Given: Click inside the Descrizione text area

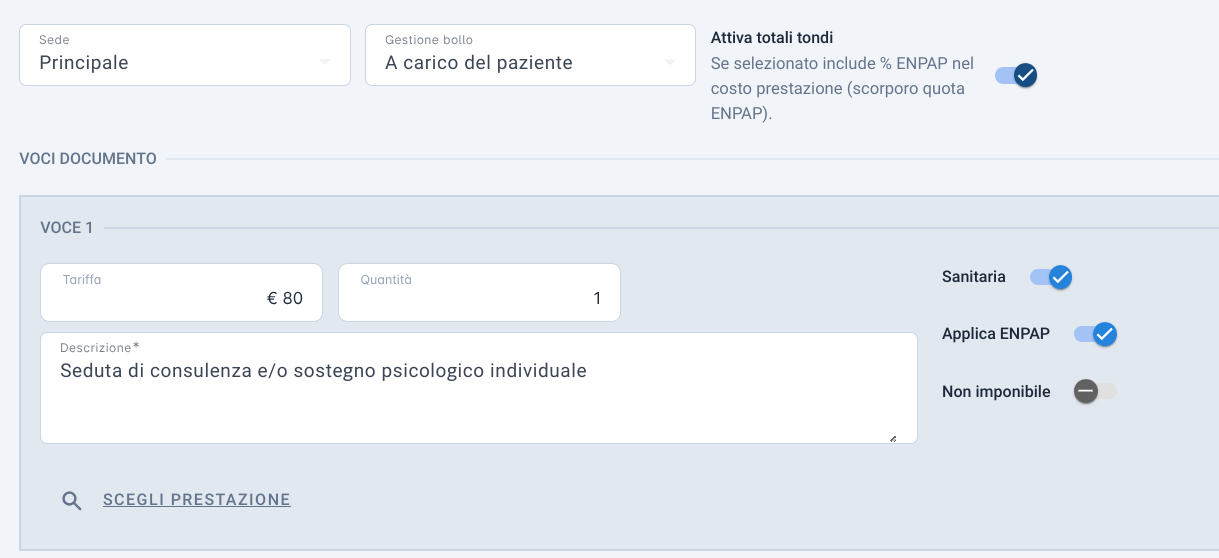Looking at the screenshot, I should (479, 388).
